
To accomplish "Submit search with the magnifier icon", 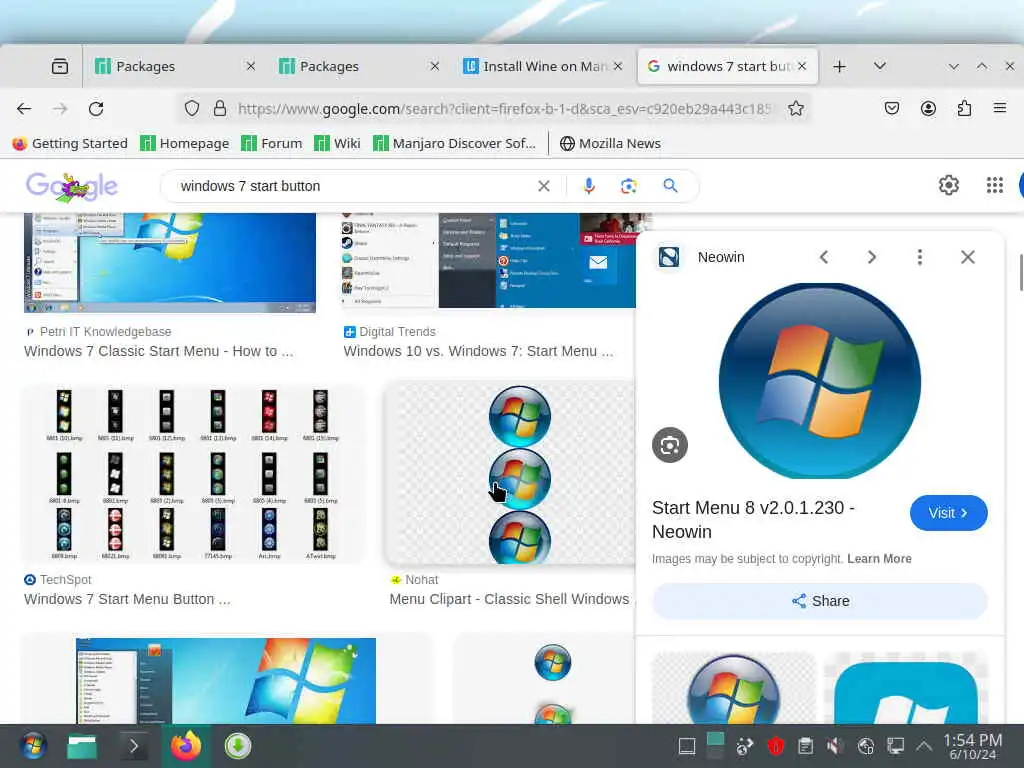I will (x=670, y=186).
